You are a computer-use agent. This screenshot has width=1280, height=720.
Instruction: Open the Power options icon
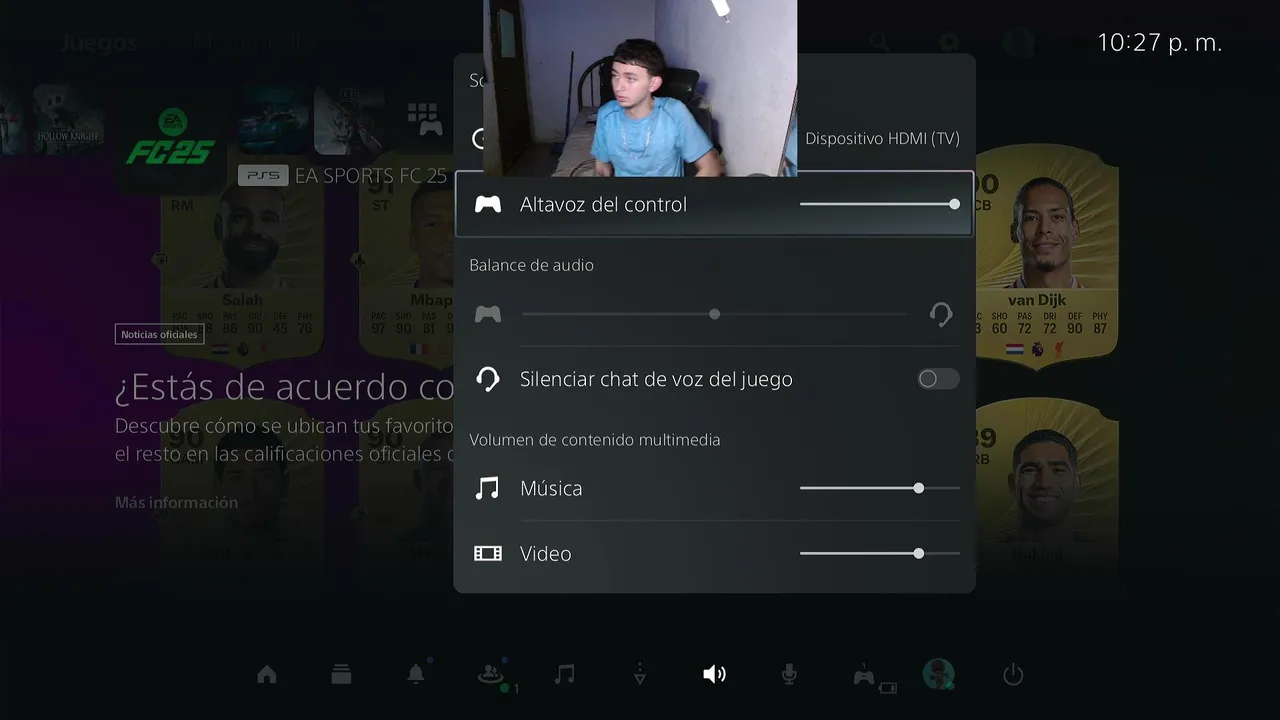pos(1013,675)
